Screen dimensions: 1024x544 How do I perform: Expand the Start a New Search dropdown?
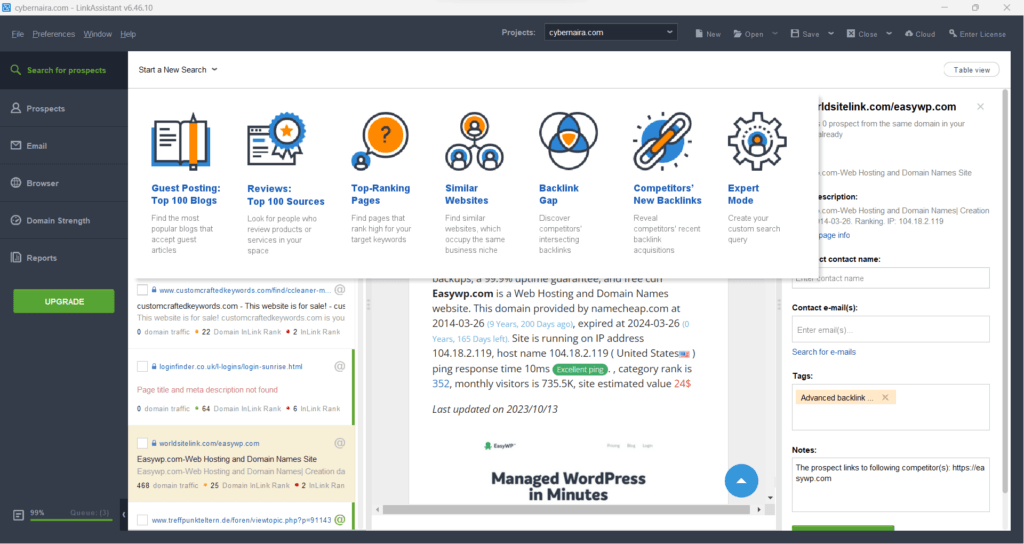click(x=178, y=70)
